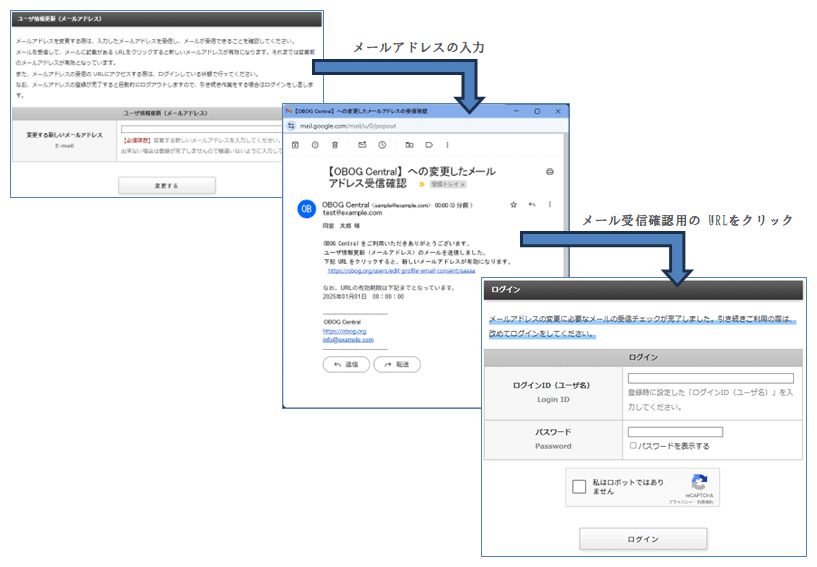Screen dimensions: 817x567
Task: Snooze the email with the clock icon
Action: pyautogui.click(x=382, y=145)
